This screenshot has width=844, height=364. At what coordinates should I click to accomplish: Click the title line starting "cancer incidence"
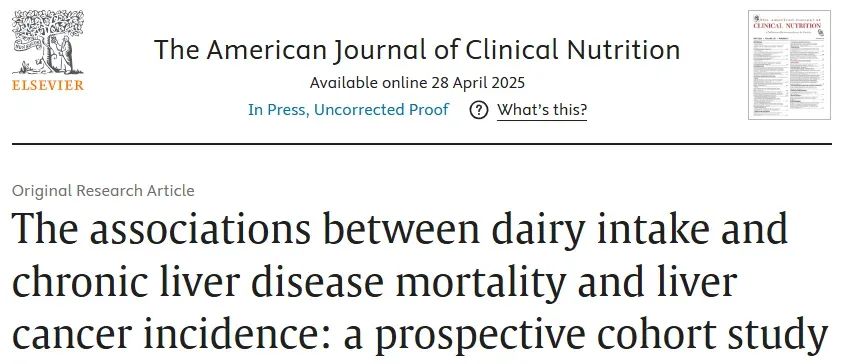pos(420,334)
